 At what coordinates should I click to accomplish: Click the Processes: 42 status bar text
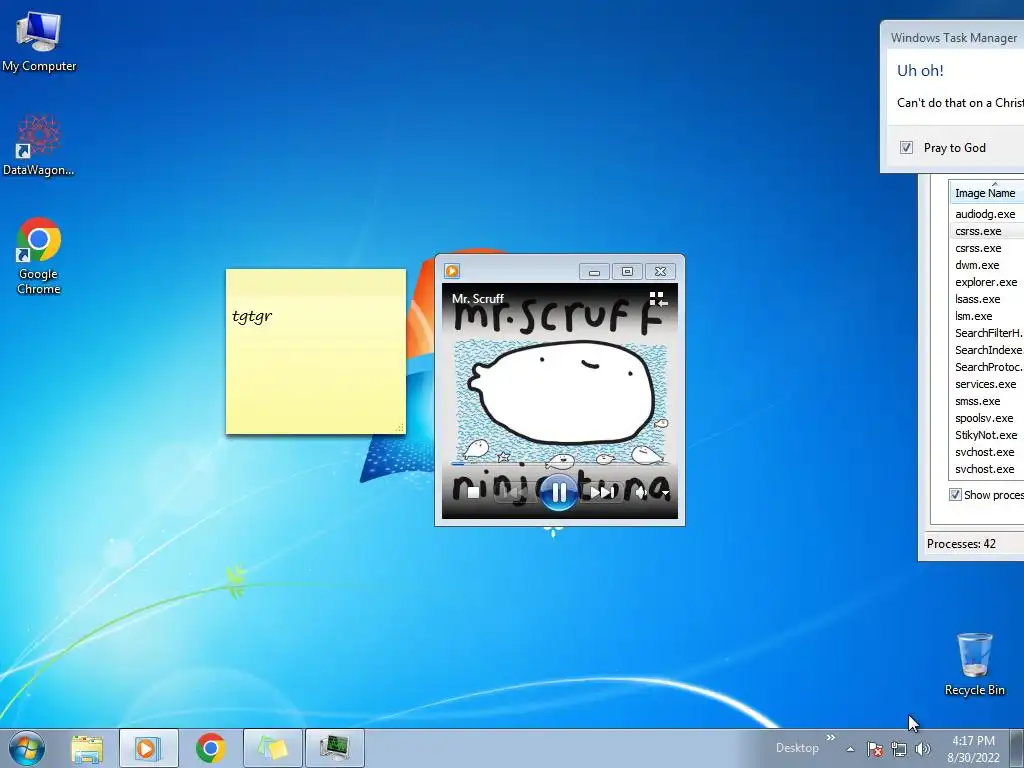tap(961, 543)
